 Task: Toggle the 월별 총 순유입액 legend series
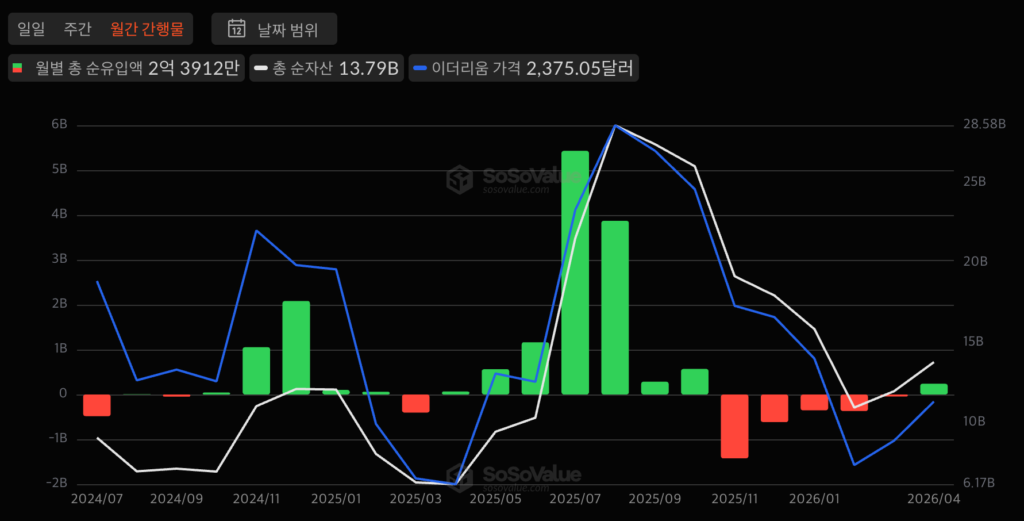pos(126,68)
